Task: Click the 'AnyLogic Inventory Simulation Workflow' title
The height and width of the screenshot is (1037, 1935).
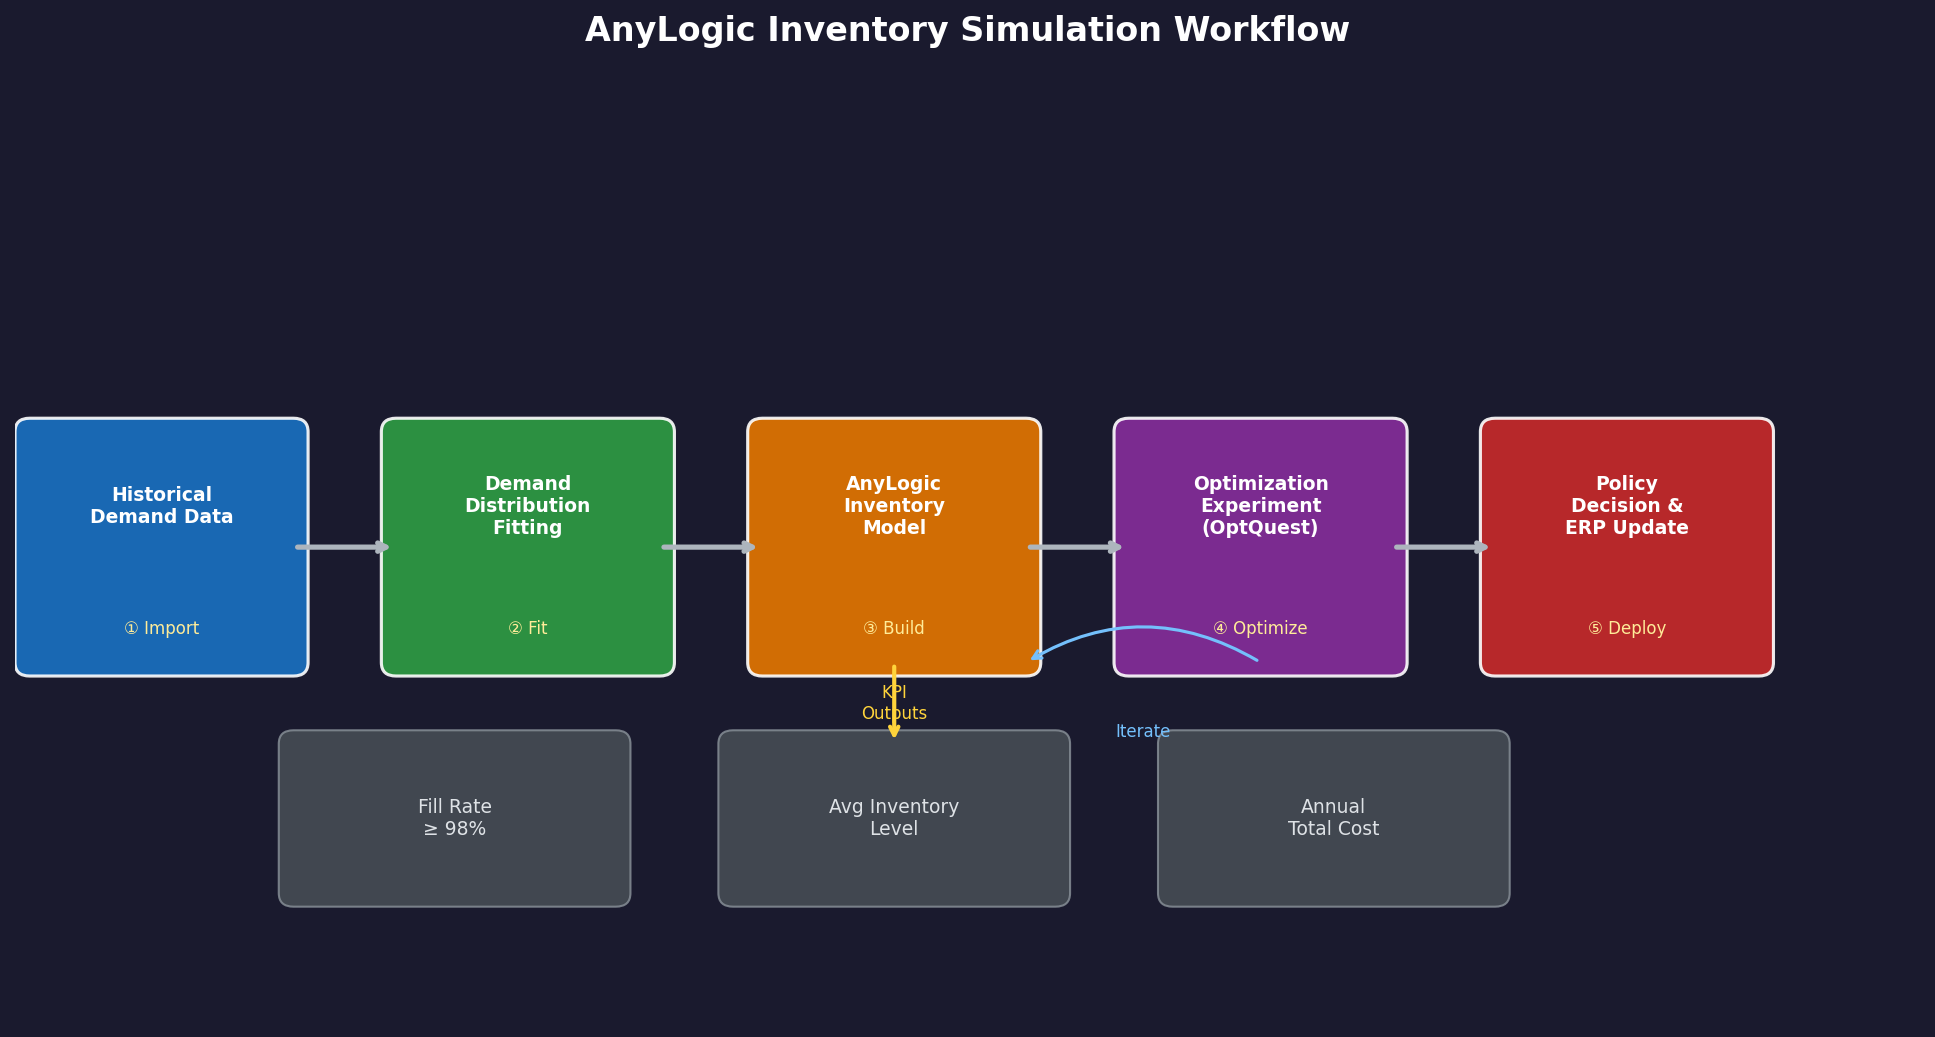Action: (967, 31)
